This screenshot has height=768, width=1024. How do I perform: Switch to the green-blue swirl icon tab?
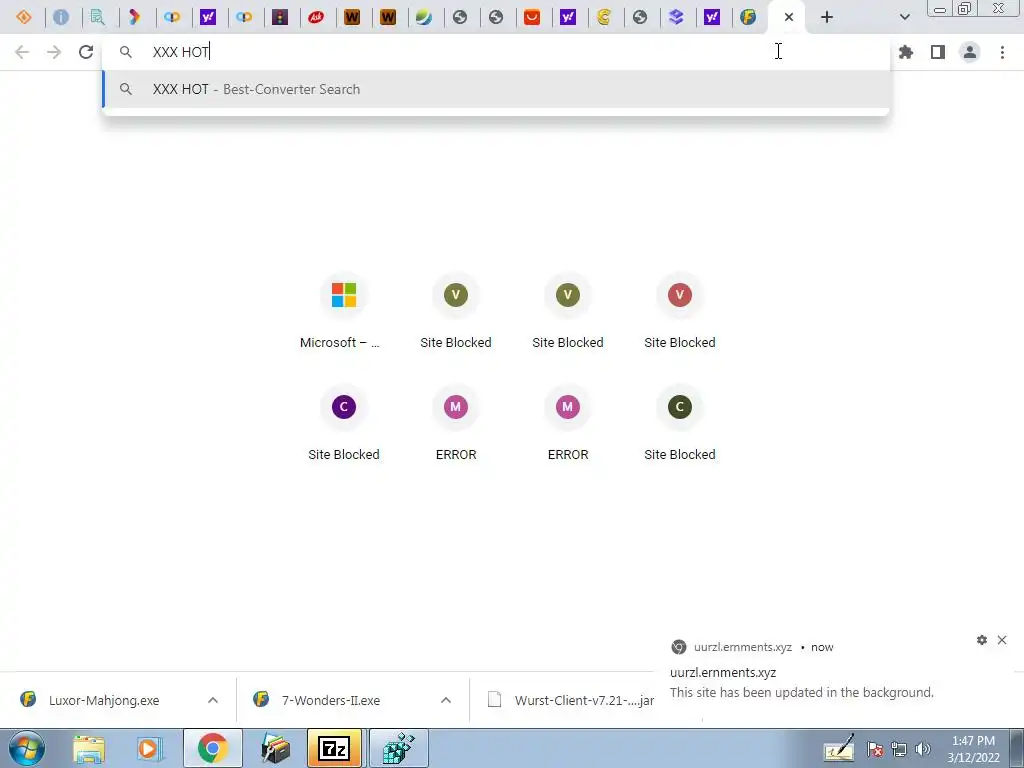424,17
